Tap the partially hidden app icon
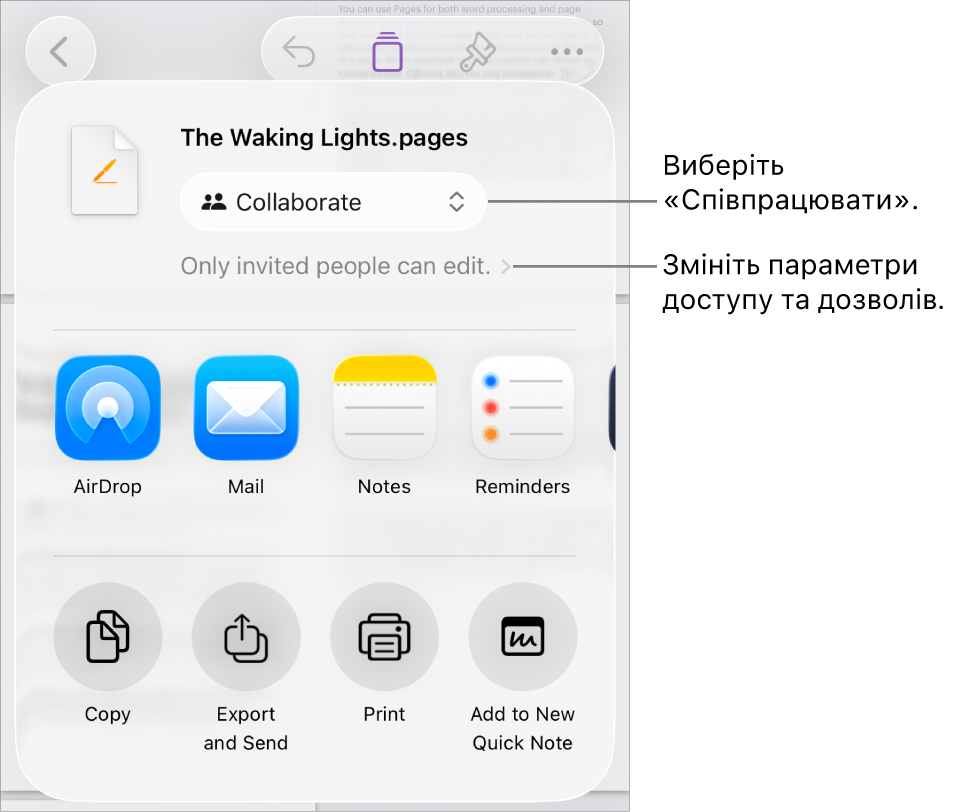This screenshot has height=812, width=953. coord(612,407)
